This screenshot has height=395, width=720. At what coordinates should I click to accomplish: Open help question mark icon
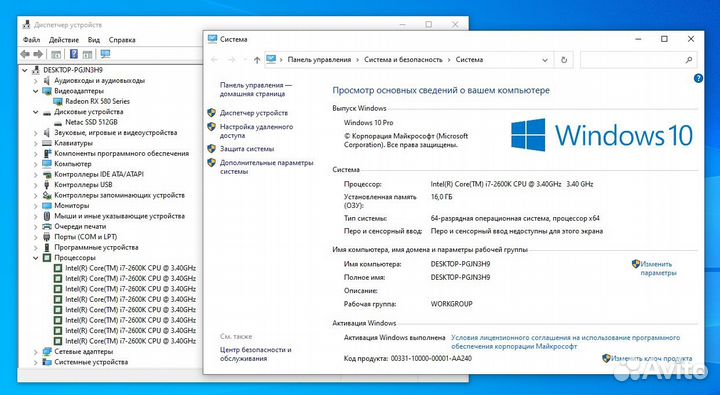(698, 79)
